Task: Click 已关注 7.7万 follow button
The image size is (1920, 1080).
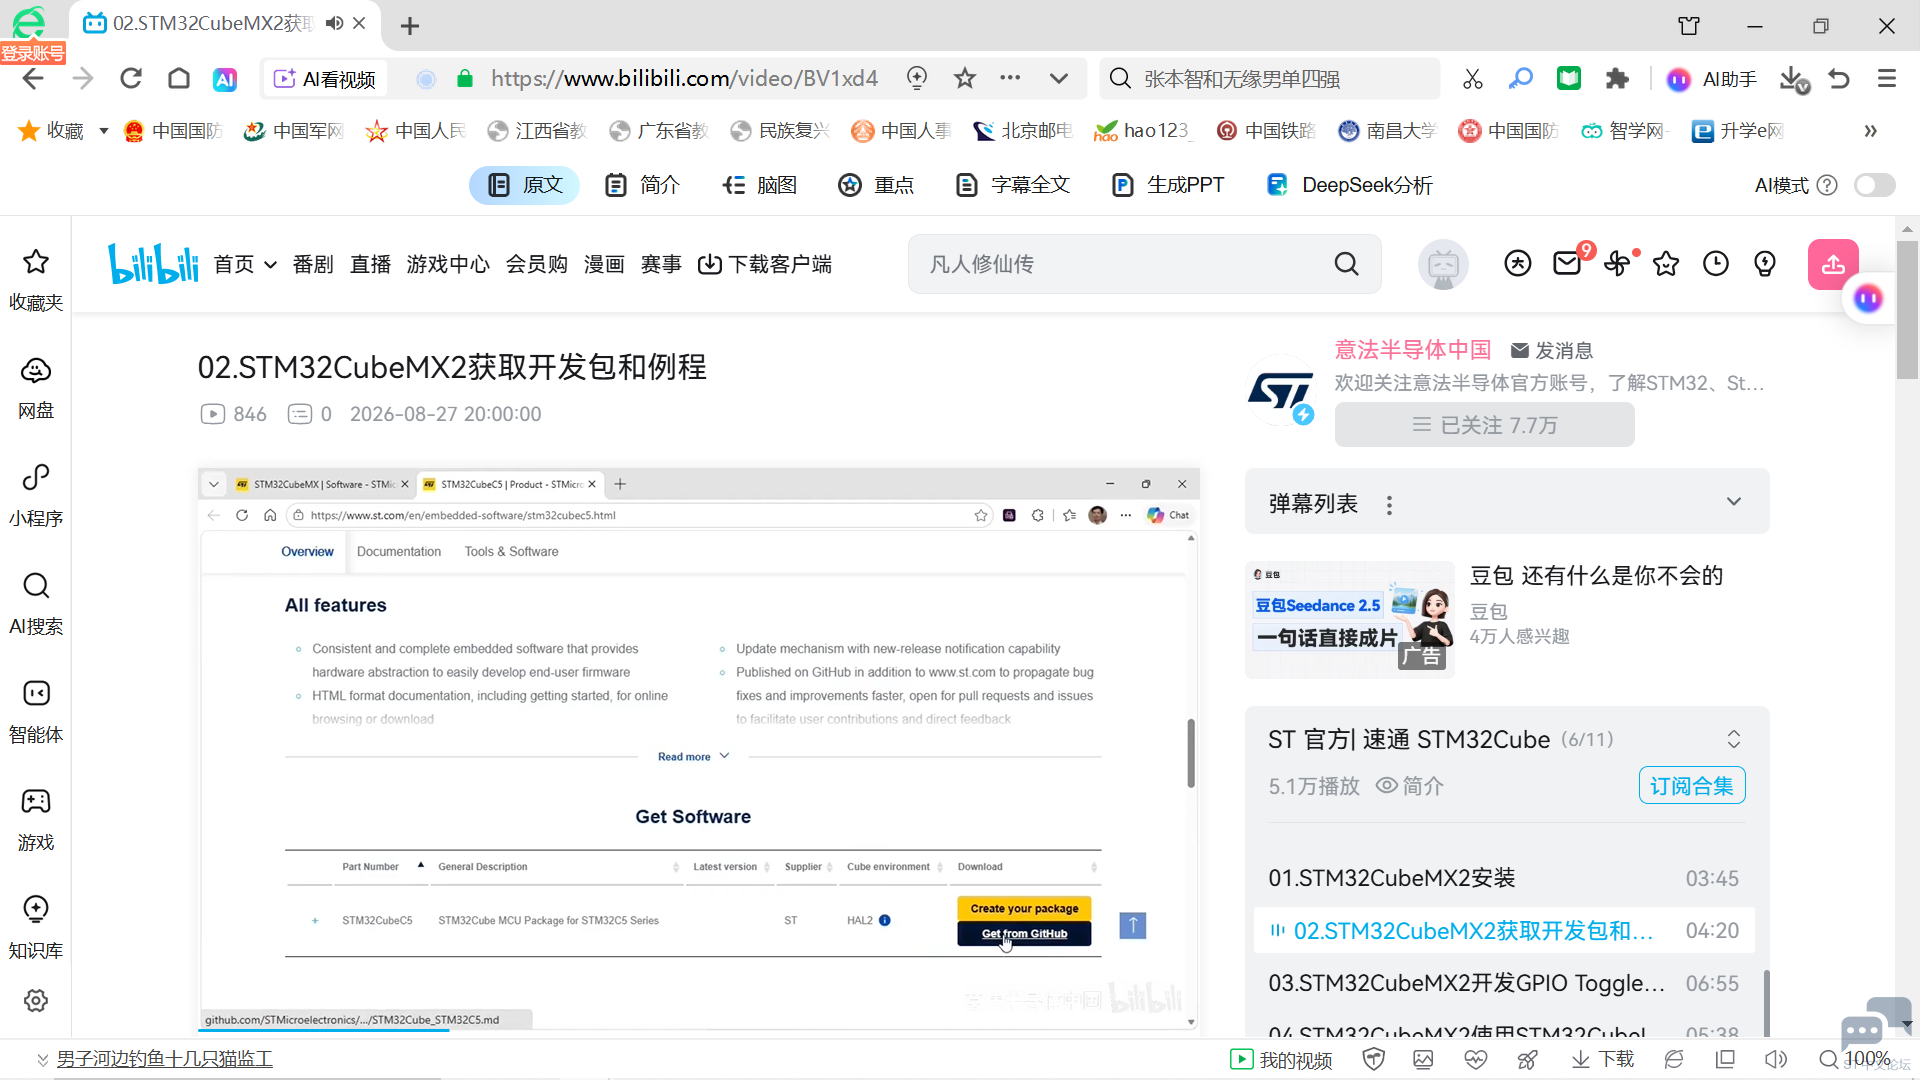Action: click(x=1484, y=425)
